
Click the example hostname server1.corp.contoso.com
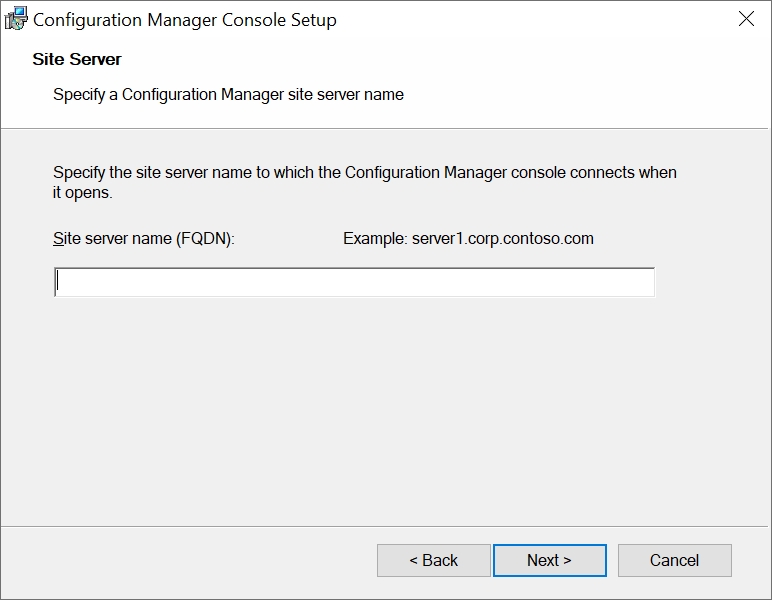(x=502, y=239)
